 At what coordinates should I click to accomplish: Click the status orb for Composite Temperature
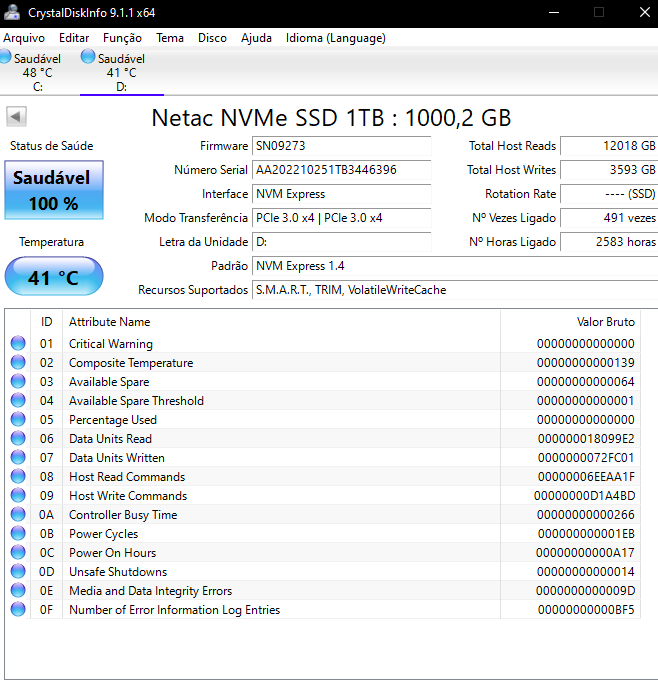(x=18, y=362)
